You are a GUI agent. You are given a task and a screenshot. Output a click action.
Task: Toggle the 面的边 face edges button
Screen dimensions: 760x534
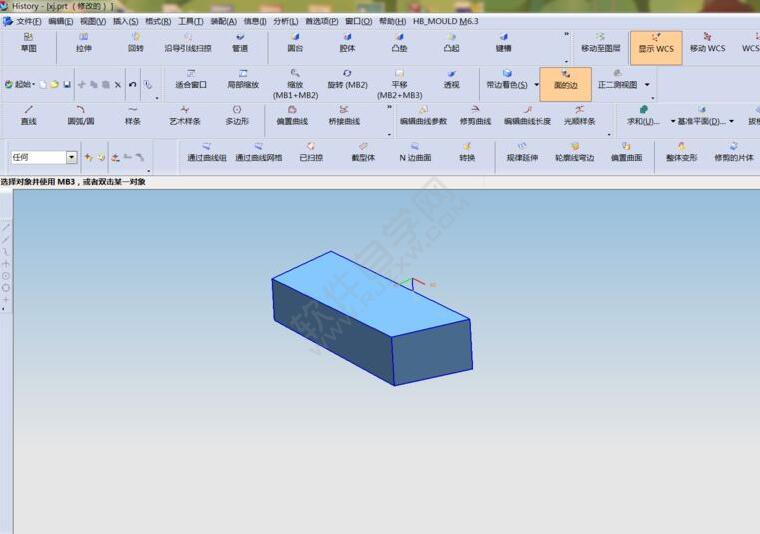point(565,84)
